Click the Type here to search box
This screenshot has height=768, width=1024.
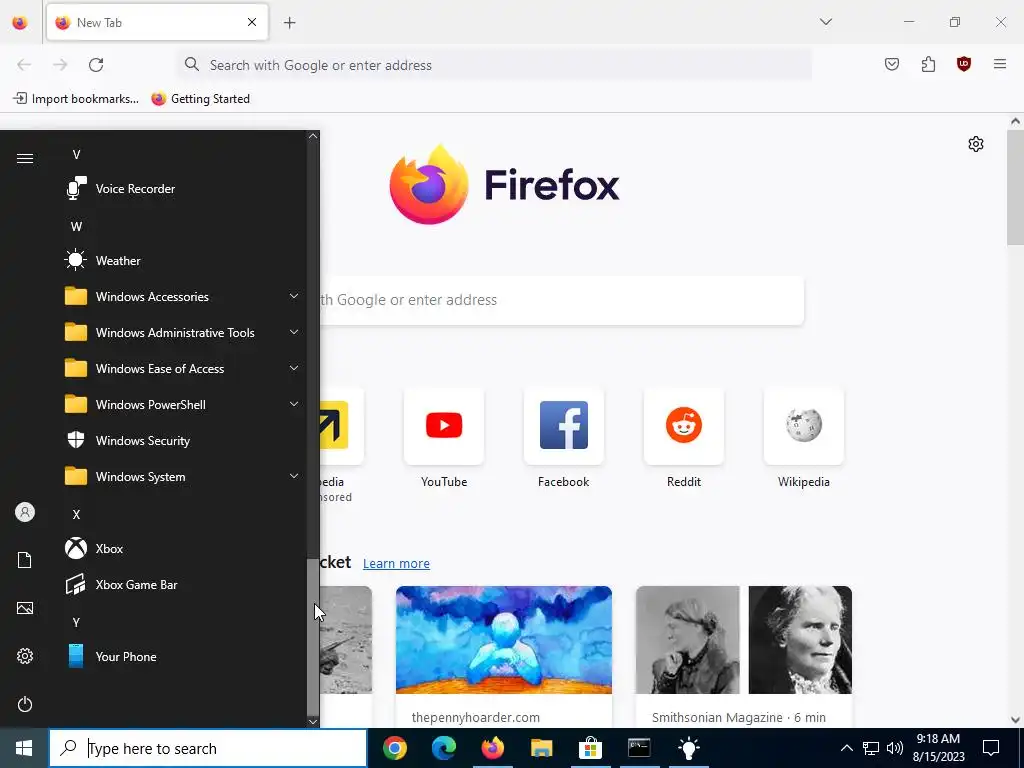(208, 748)
